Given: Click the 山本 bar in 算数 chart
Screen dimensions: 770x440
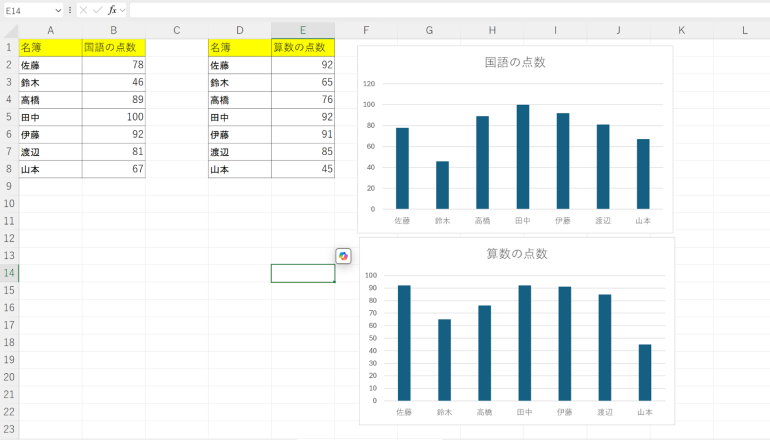Looking at the screenshot, I should tap(645, 372).
